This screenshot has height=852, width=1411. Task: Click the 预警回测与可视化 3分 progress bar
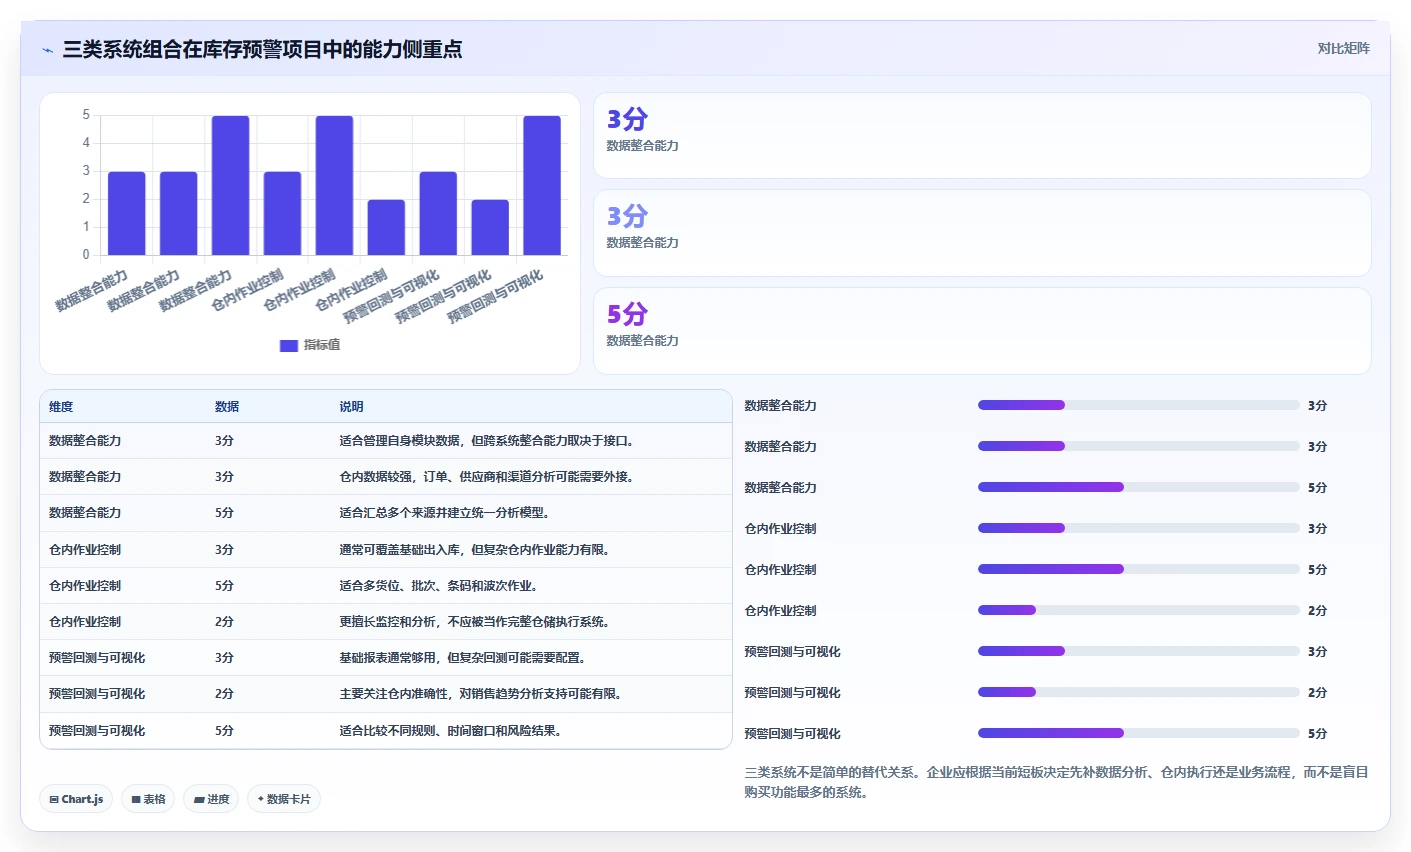[1139, 652]
